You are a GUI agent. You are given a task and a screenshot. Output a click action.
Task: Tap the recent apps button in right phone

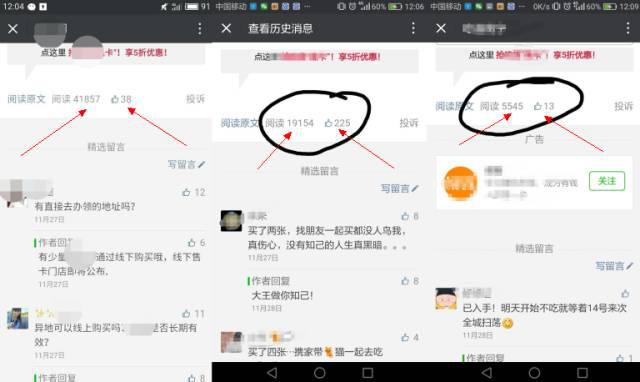(582, 373)
